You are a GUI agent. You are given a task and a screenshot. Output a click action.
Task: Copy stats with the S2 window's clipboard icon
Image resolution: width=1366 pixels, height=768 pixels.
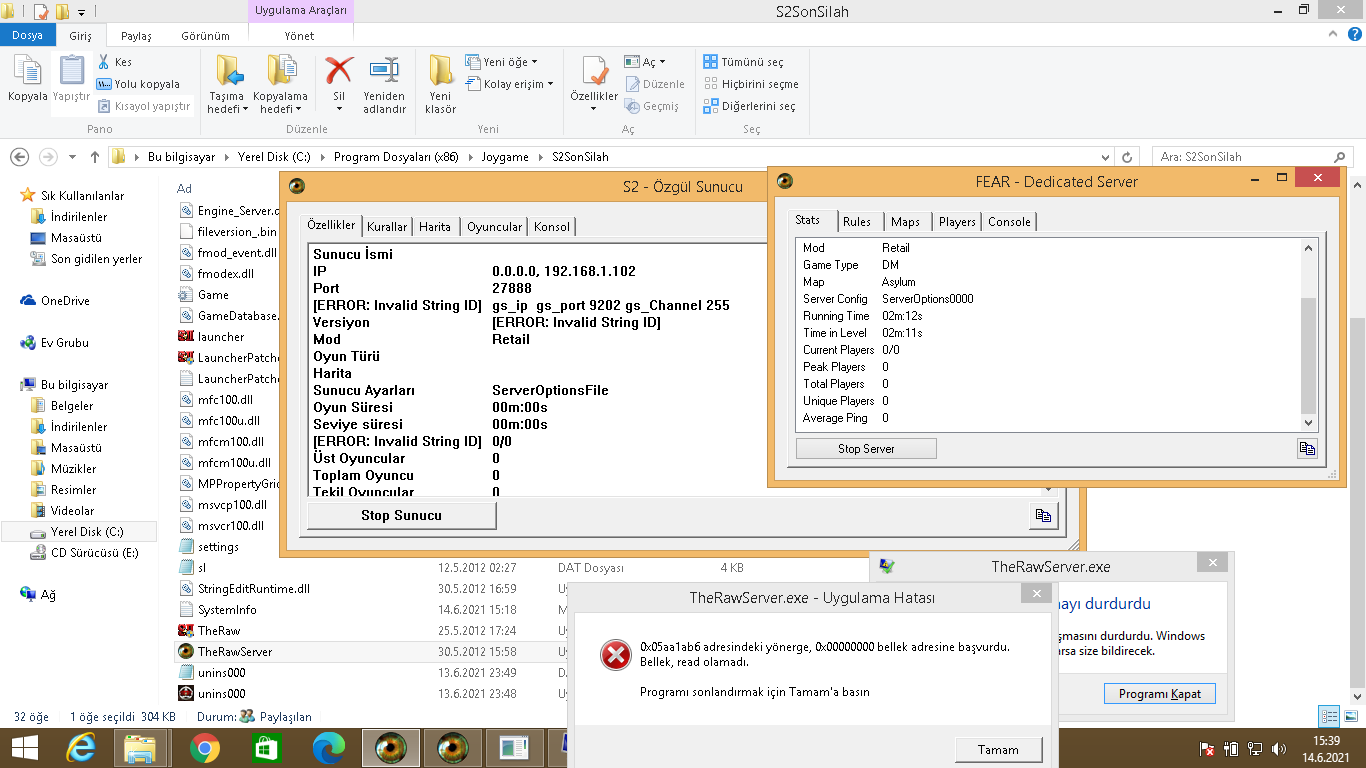1043,515
